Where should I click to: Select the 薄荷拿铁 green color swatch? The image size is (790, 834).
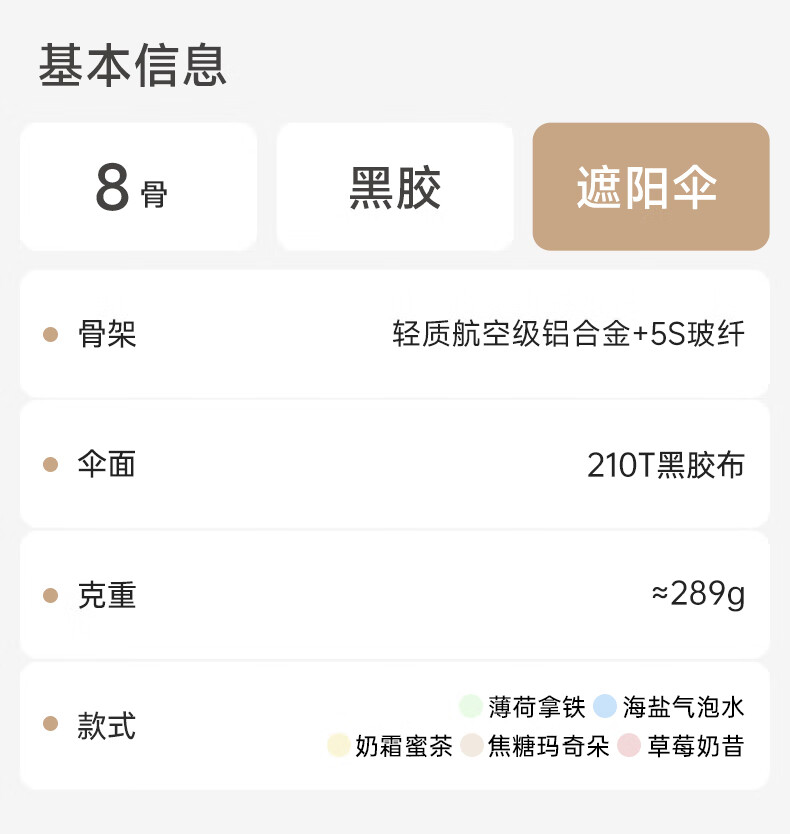click(471, 707)
